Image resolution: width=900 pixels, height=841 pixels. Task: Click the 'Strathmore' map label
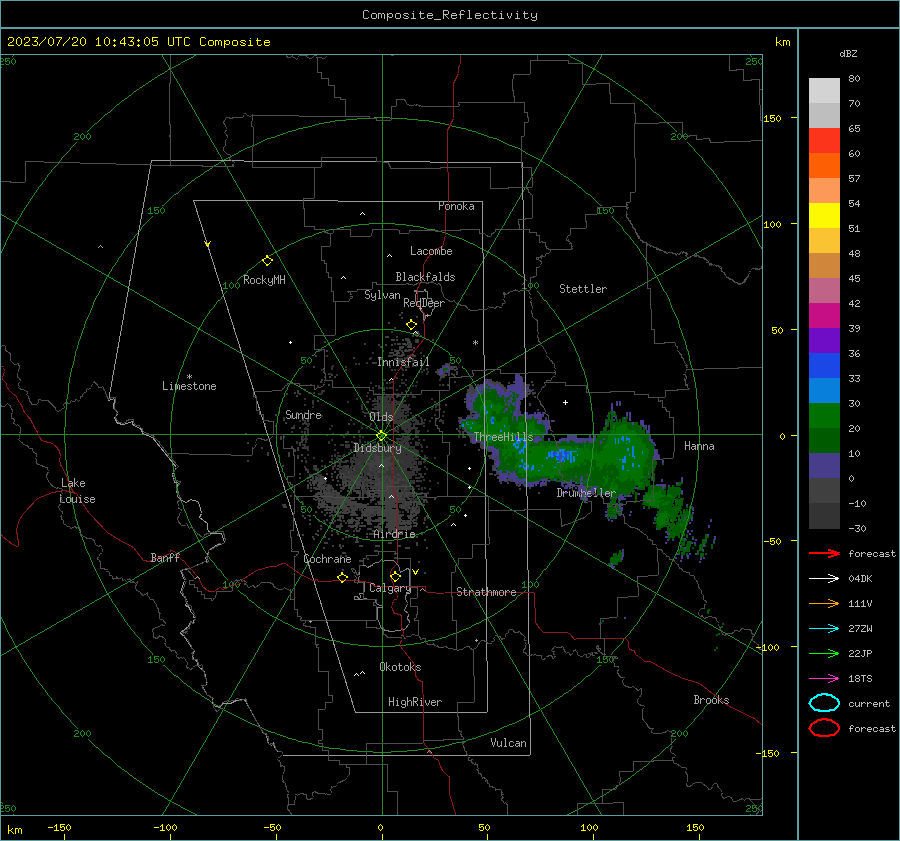[486, 592]
